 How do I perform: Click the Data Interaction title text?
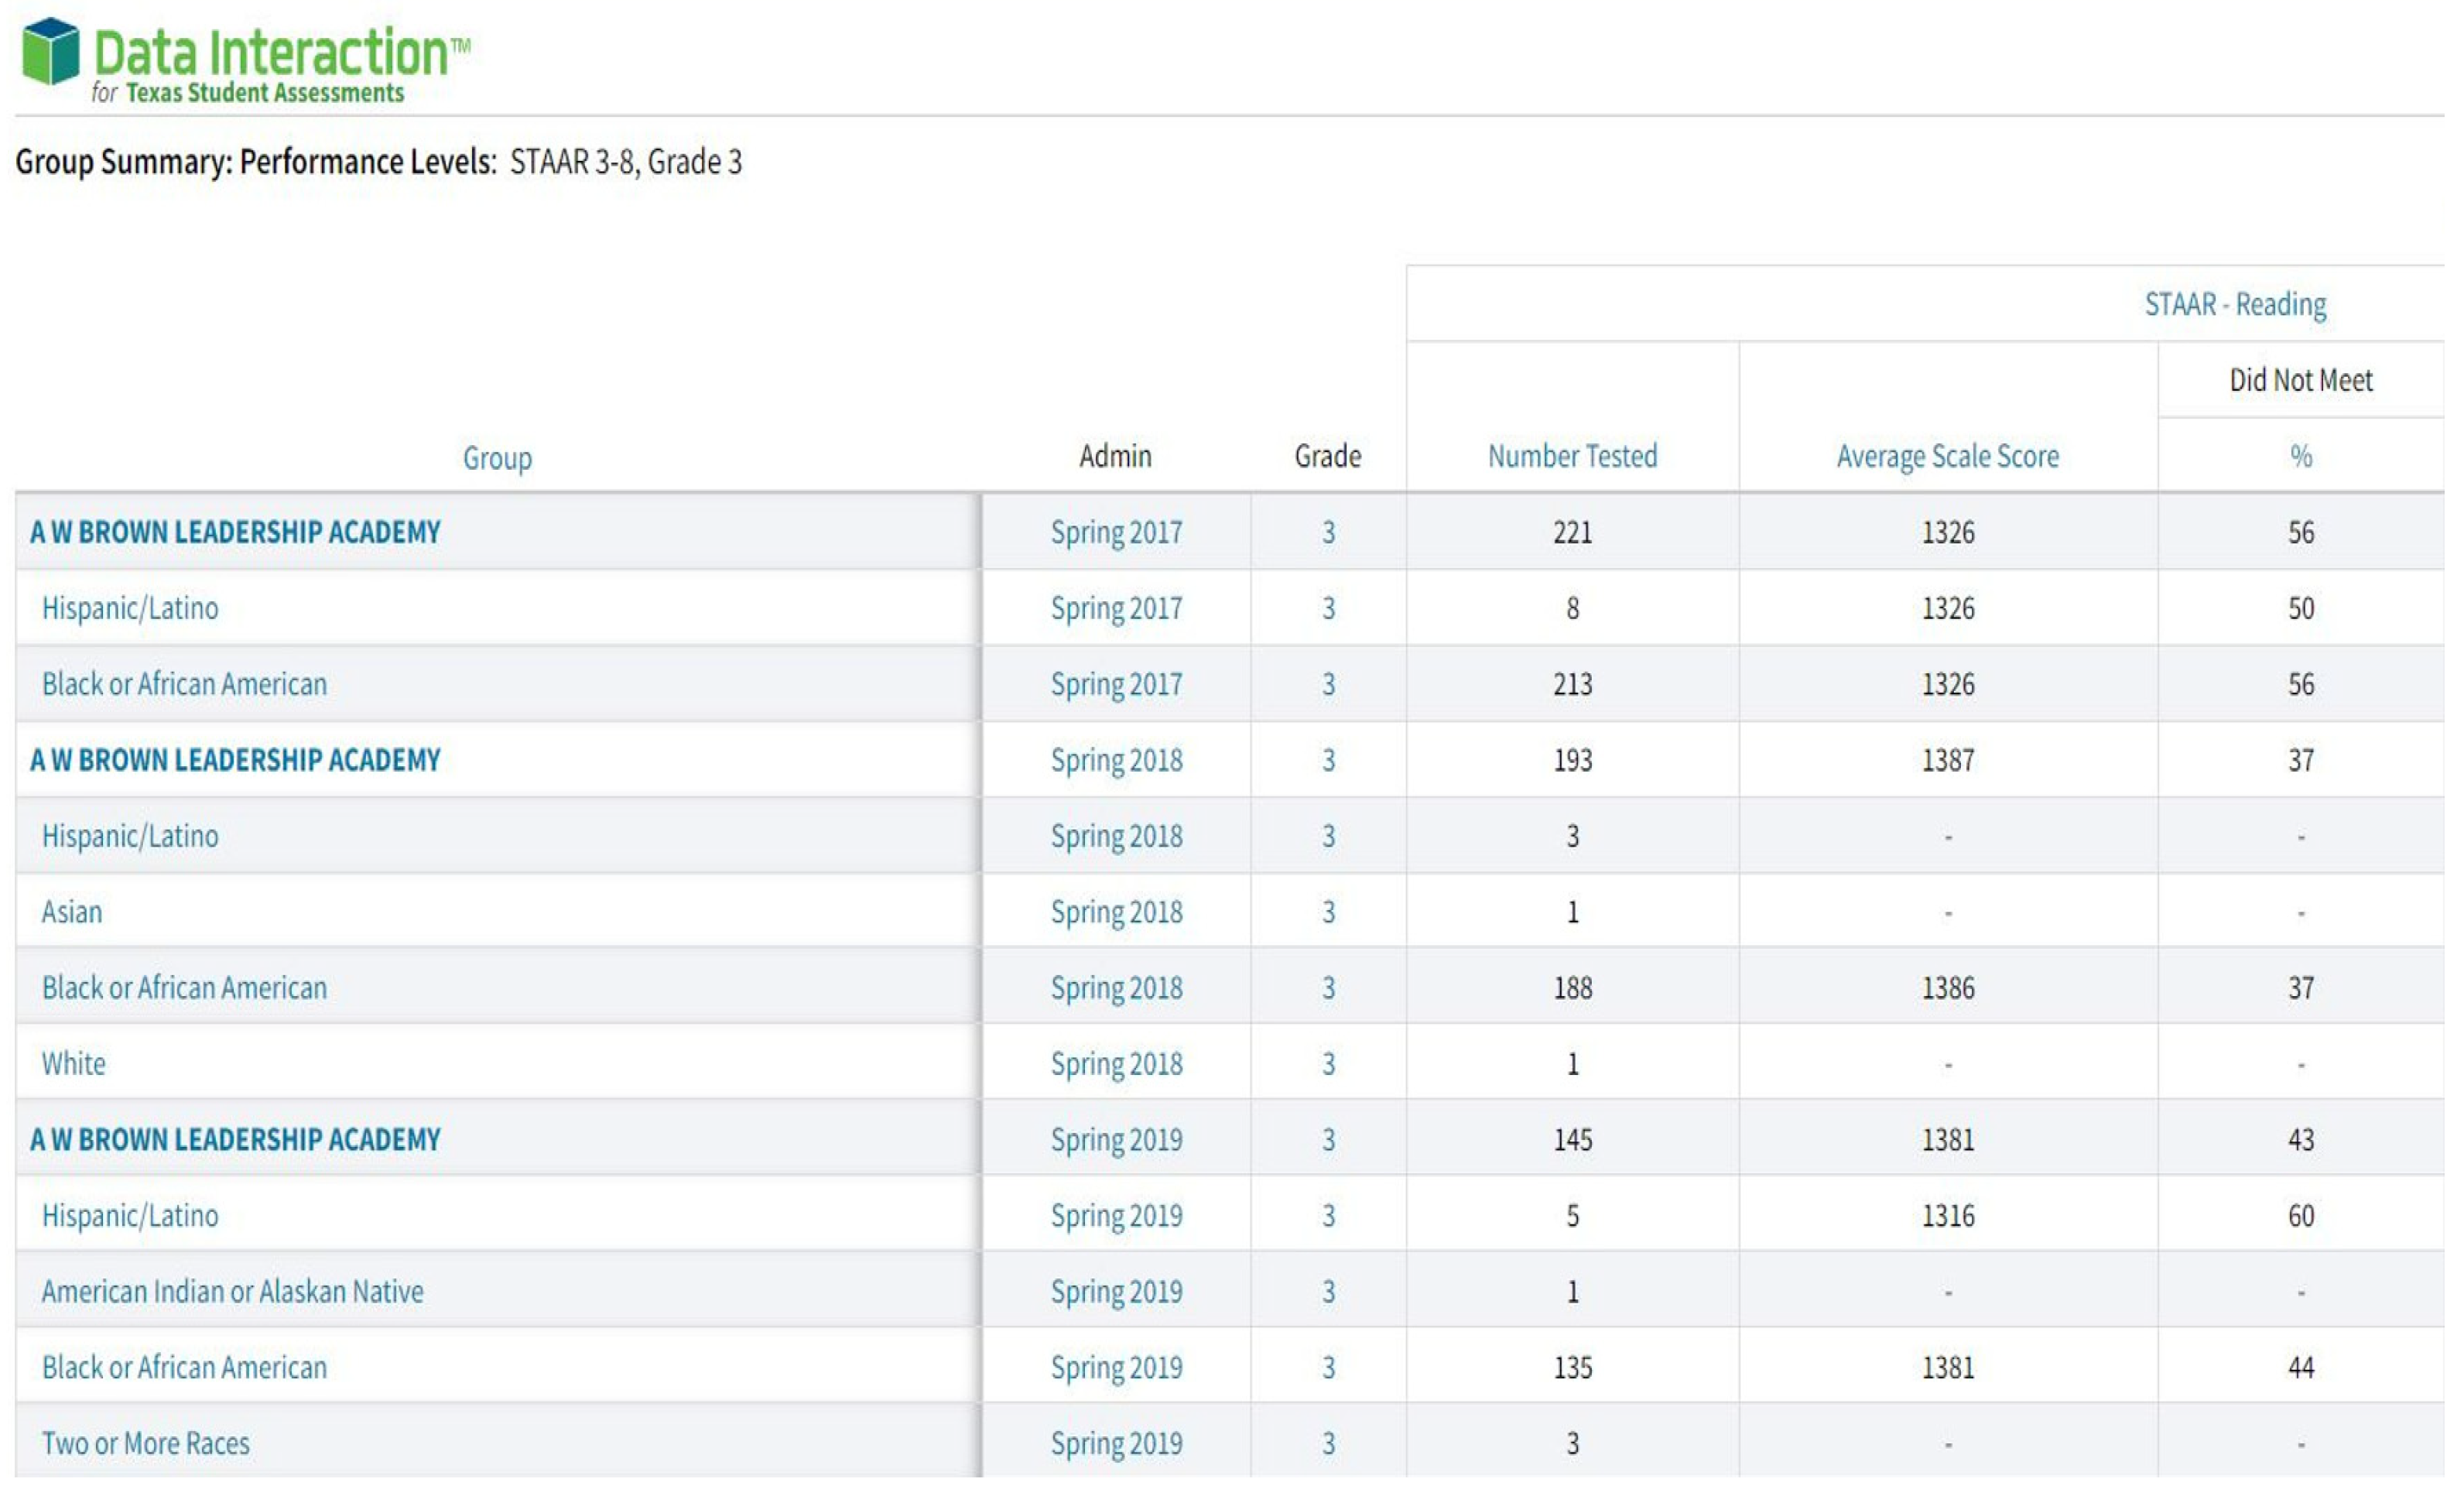pyautogui.click(x=272, y=52)
